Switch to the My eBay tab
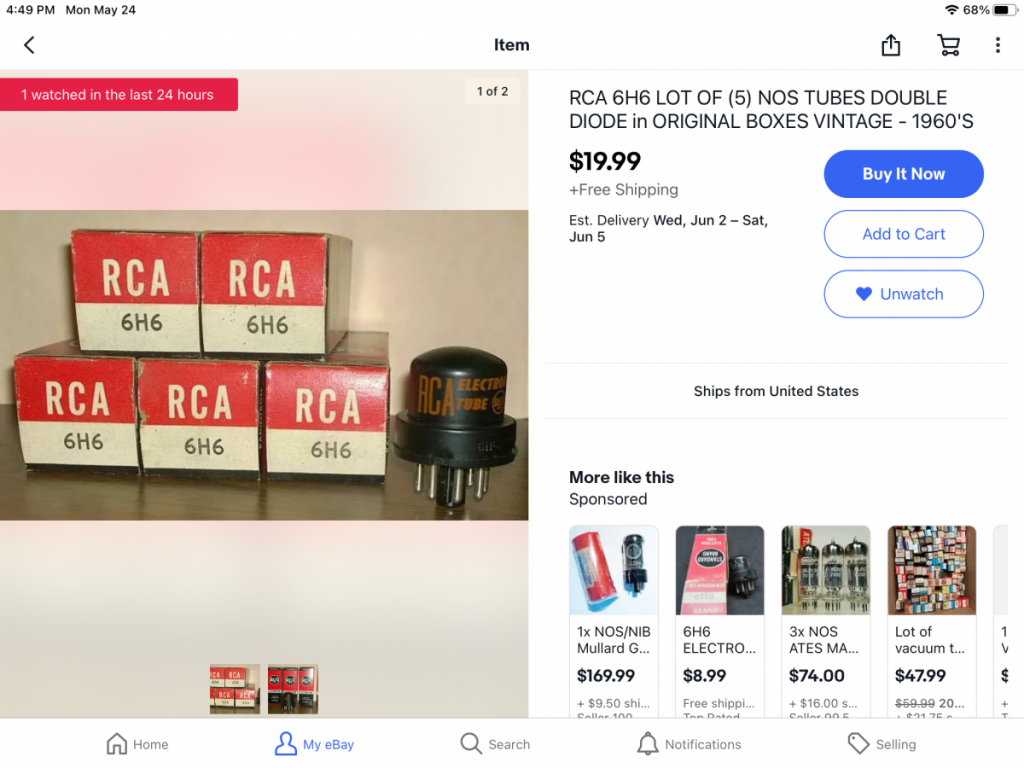Image resolution: width=1024 pixels, height=768 pixels. 314,744
